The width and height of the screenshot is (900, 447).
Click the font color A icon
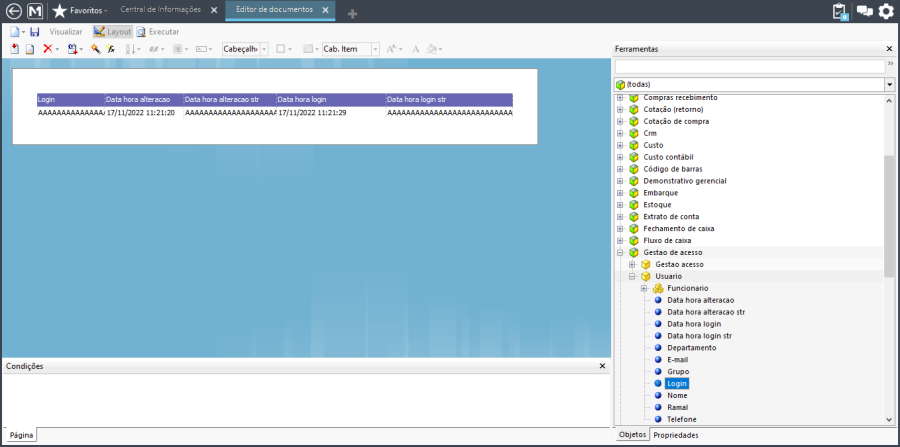pyautogui.click(x=416, y=49)
